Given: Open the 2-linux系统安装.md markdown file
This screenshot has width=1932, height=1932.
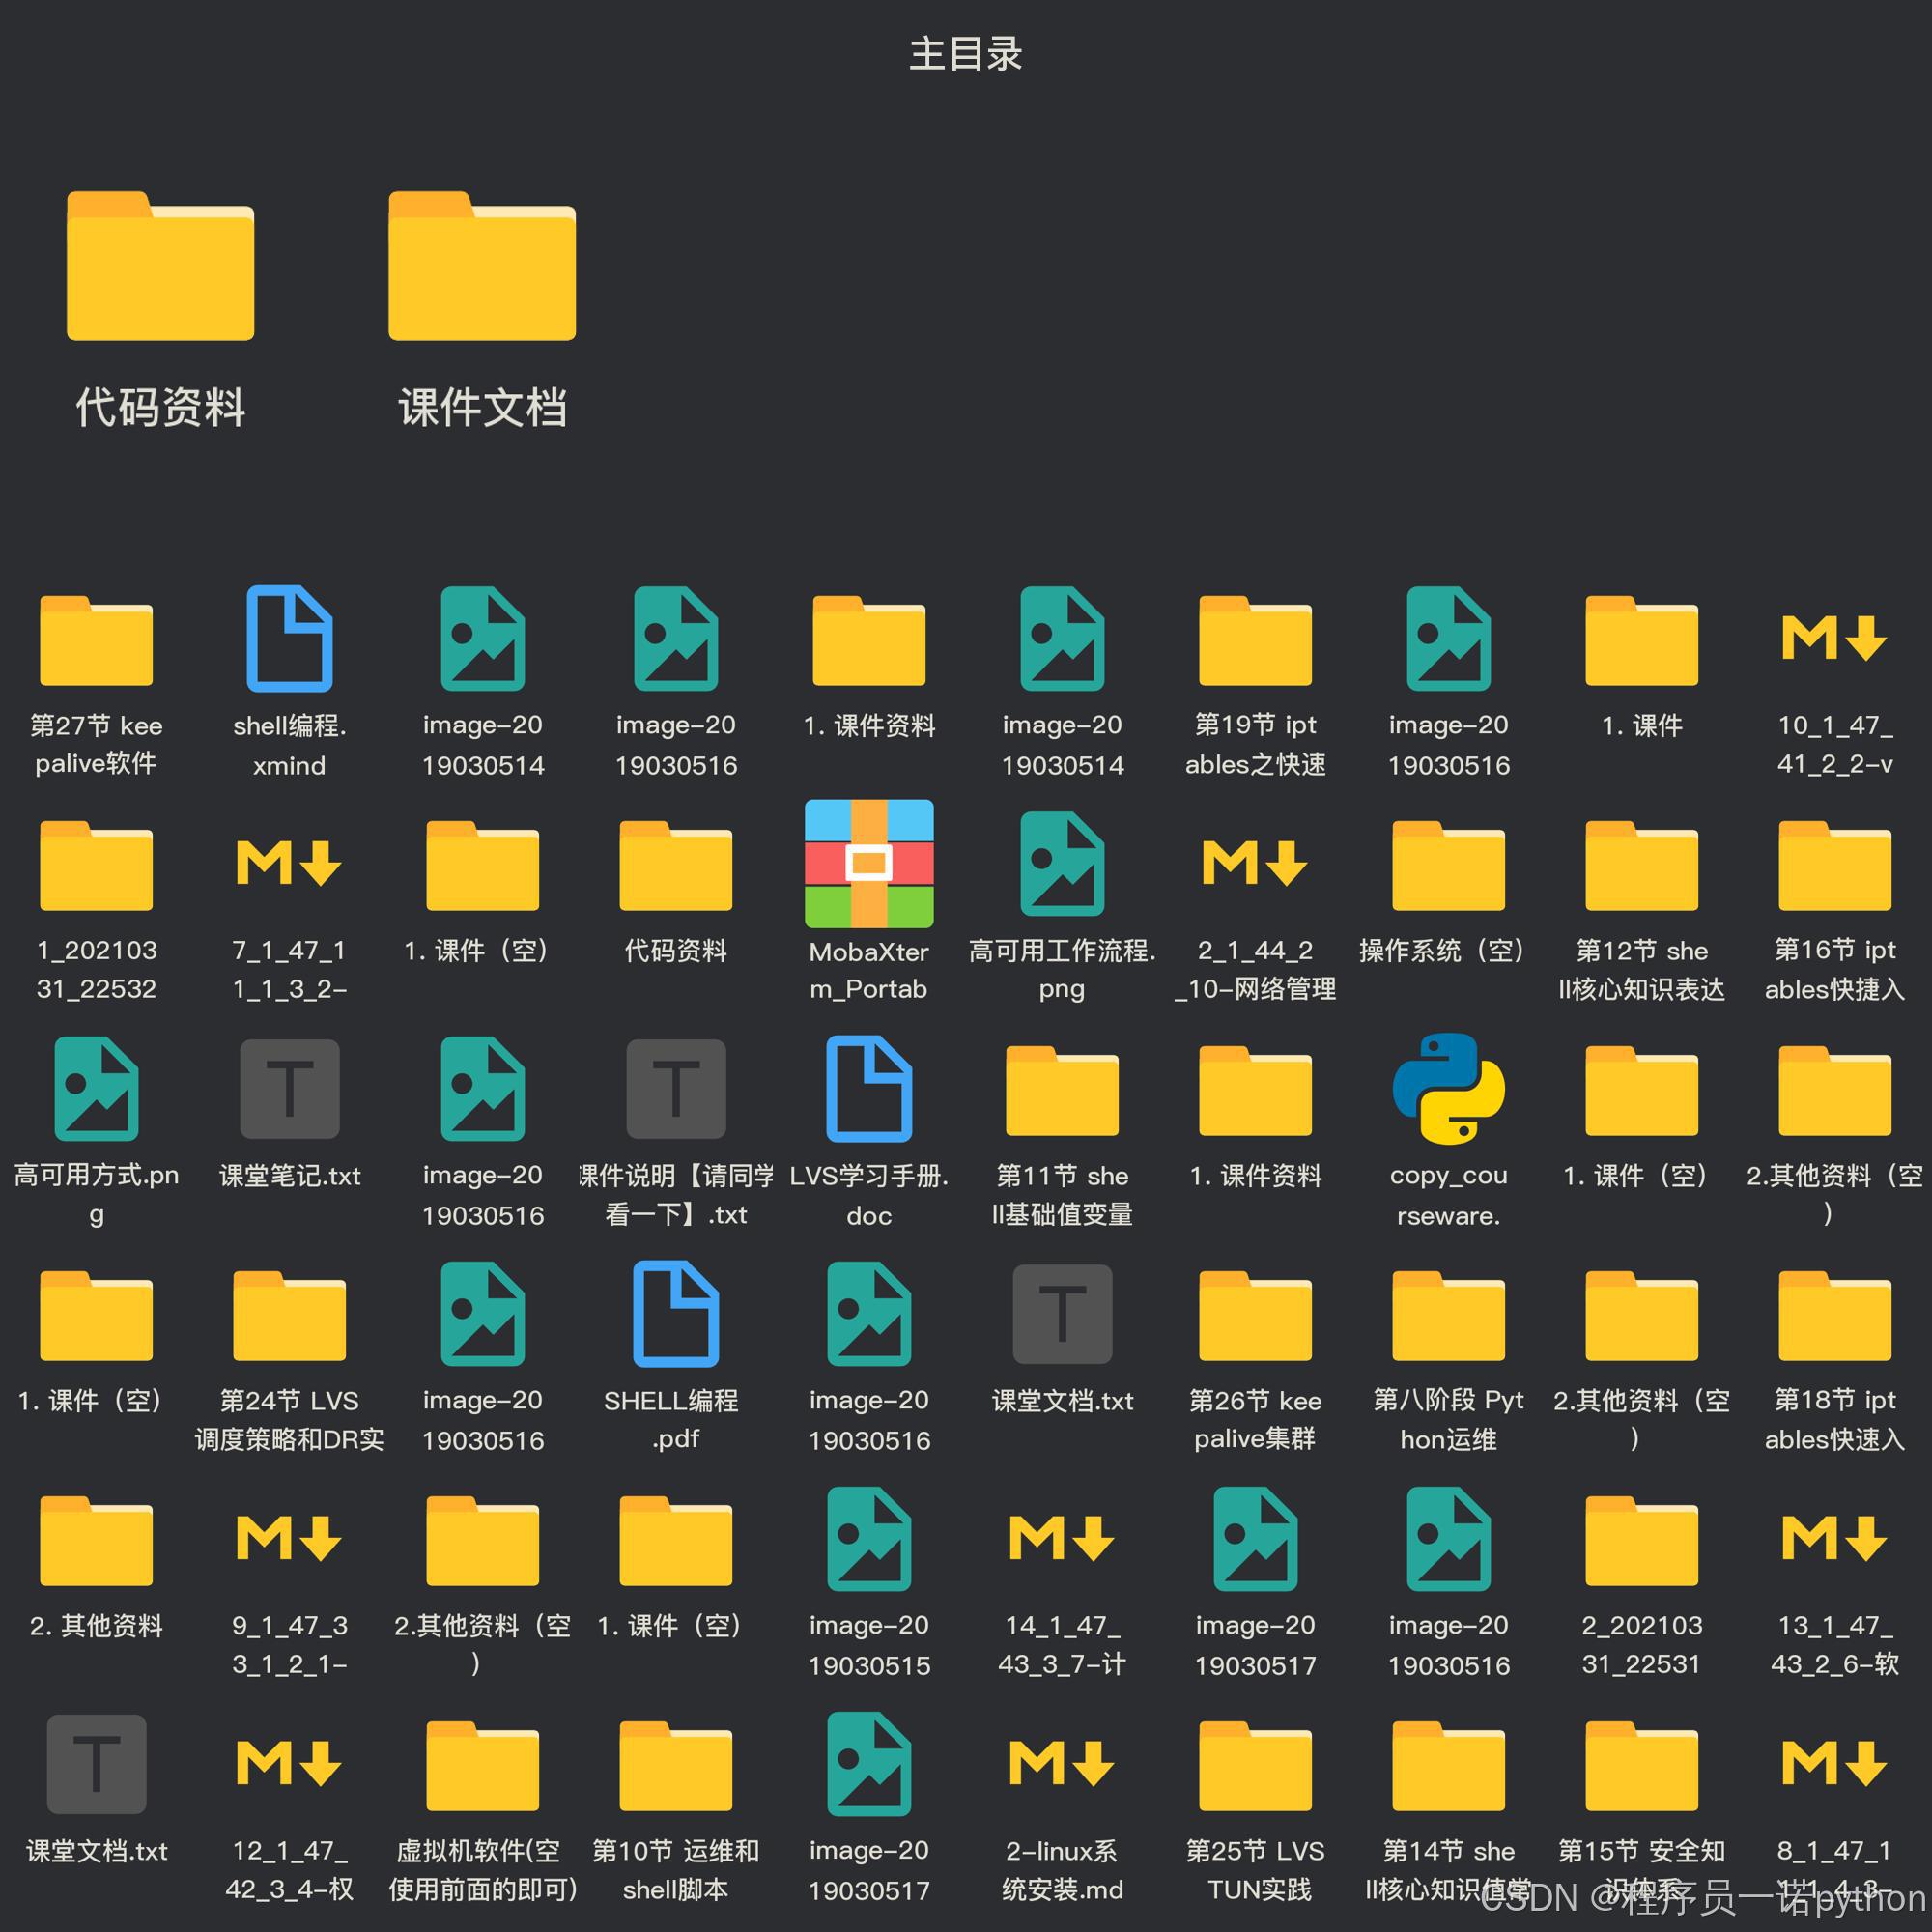Looking at the screenshot, I should 1062,1764.
